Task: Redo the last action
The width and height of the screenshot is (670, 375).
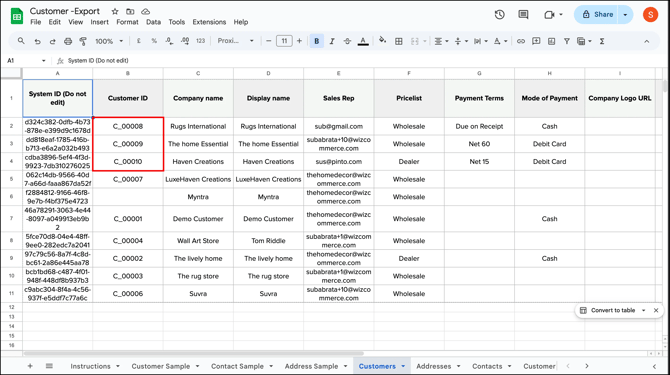Action: [53, 41]
